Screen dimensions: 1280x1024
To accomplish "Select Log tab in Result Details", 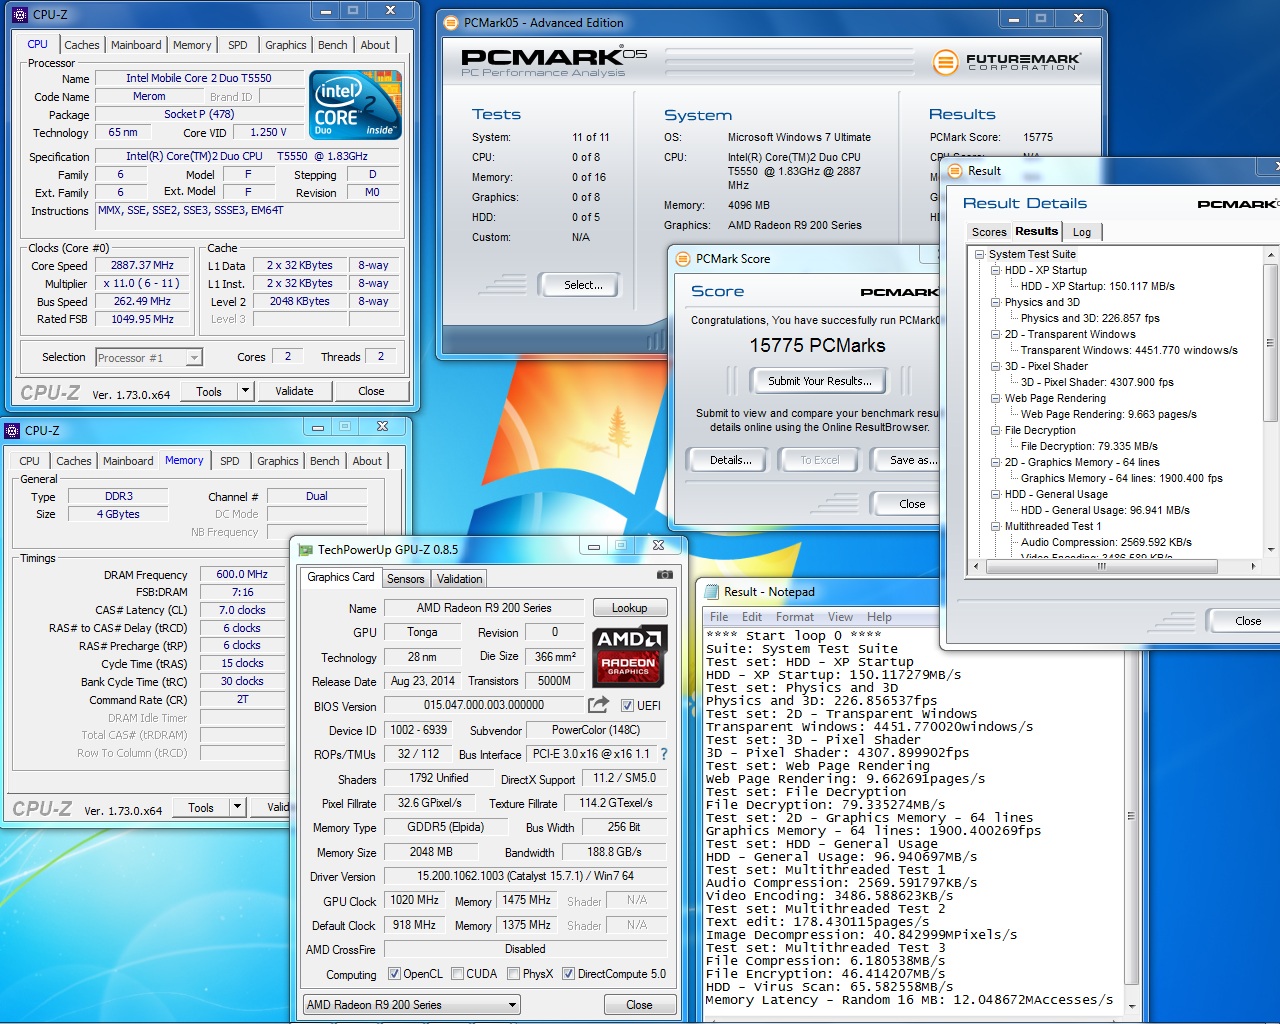I will [1082, 232].
